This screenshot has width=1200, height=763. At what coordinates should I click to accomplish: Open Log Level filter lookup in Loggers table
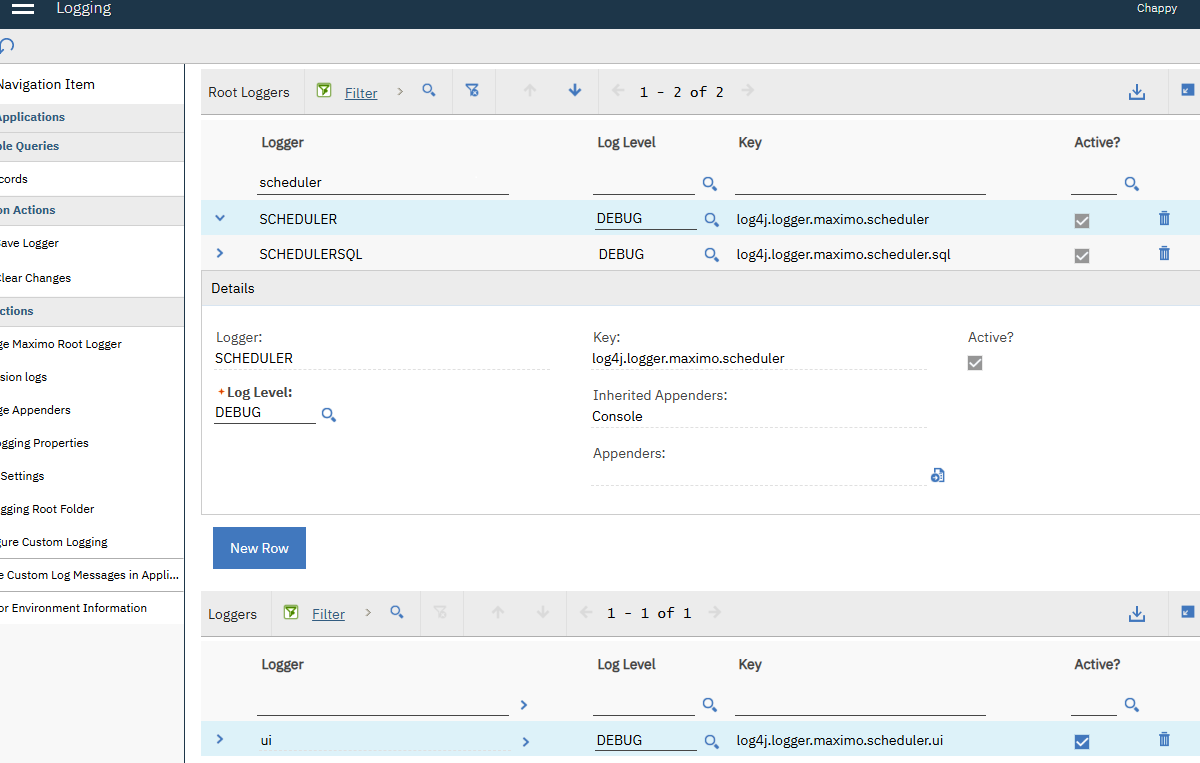(x=710, y=705)
